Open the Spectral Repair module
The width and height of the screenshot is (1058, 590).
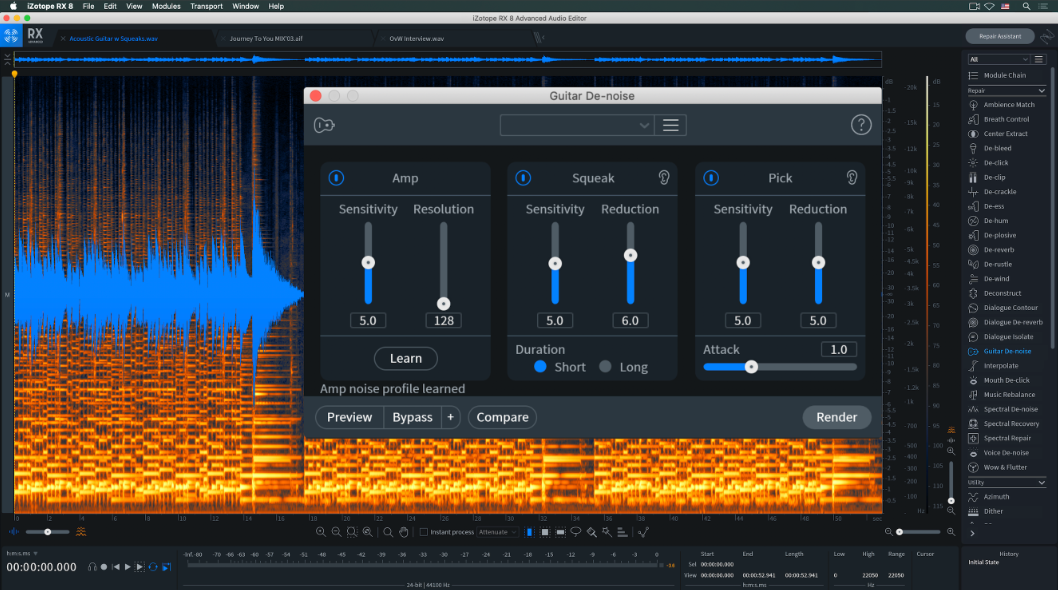[x=1007, y=438]
